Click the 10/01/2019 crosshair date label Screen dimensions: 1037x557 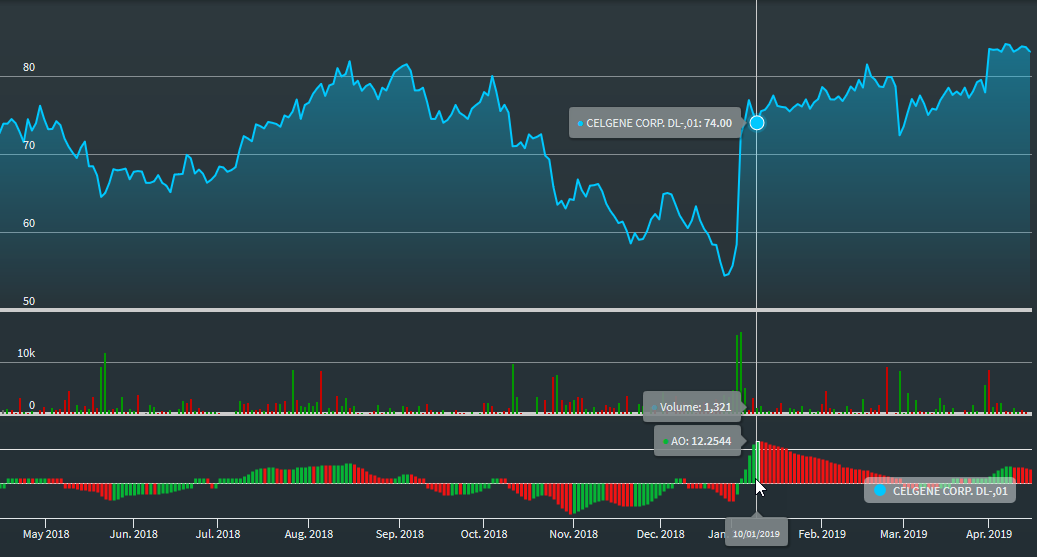756,534
